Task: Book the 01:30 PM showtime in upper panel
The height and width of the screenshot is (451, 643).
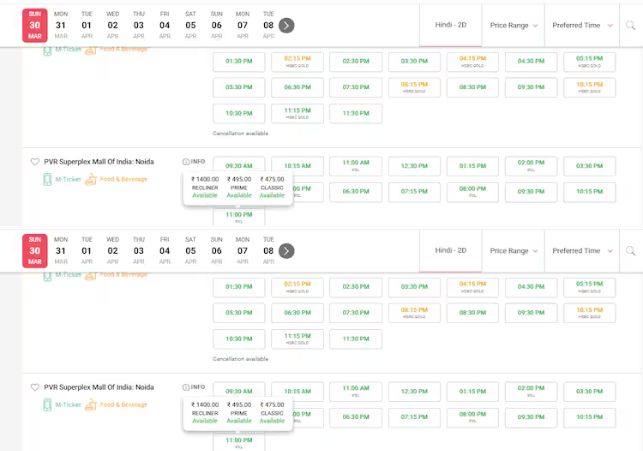Action: click(239, 62)
